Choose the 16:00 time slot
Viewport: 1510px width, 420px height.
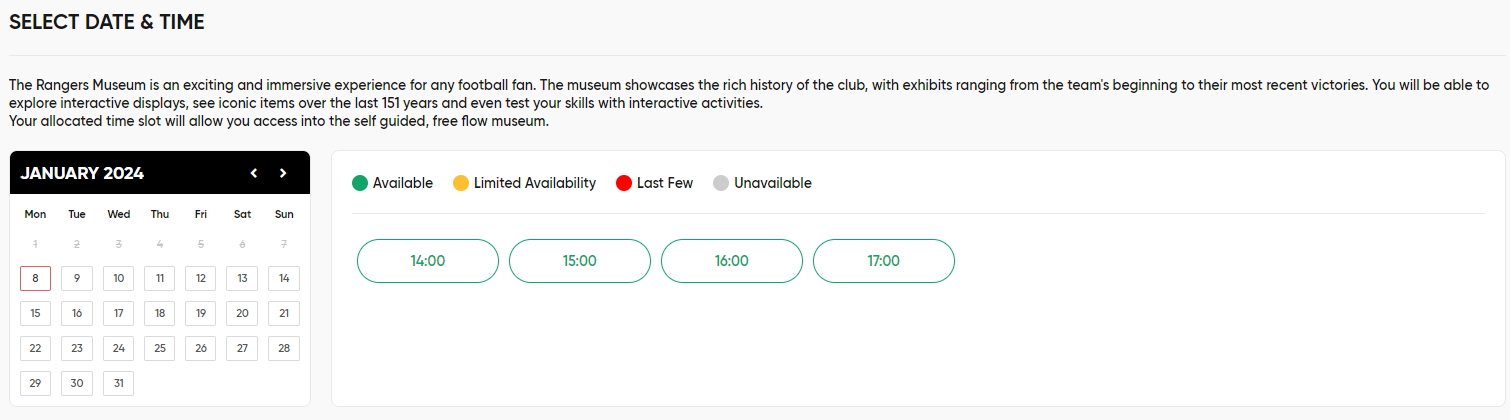[x=732, y=261]
